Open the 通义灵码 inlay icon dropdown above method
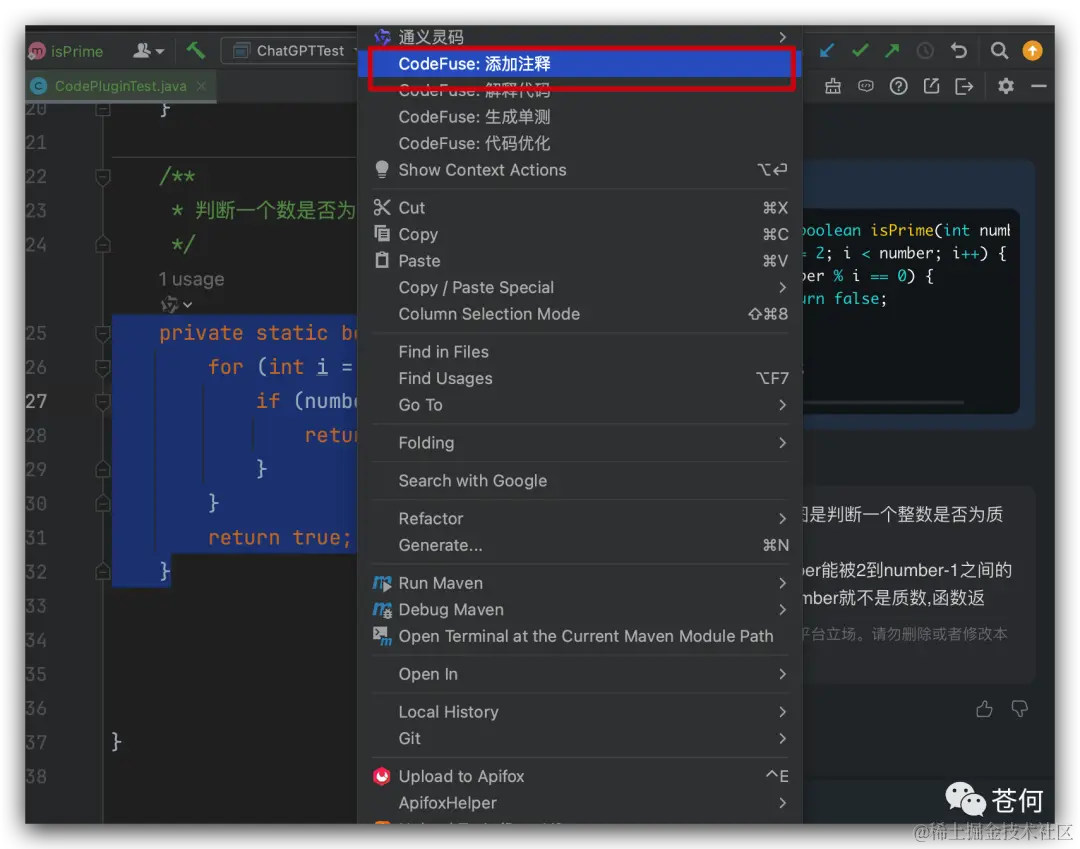 point(176,304)
